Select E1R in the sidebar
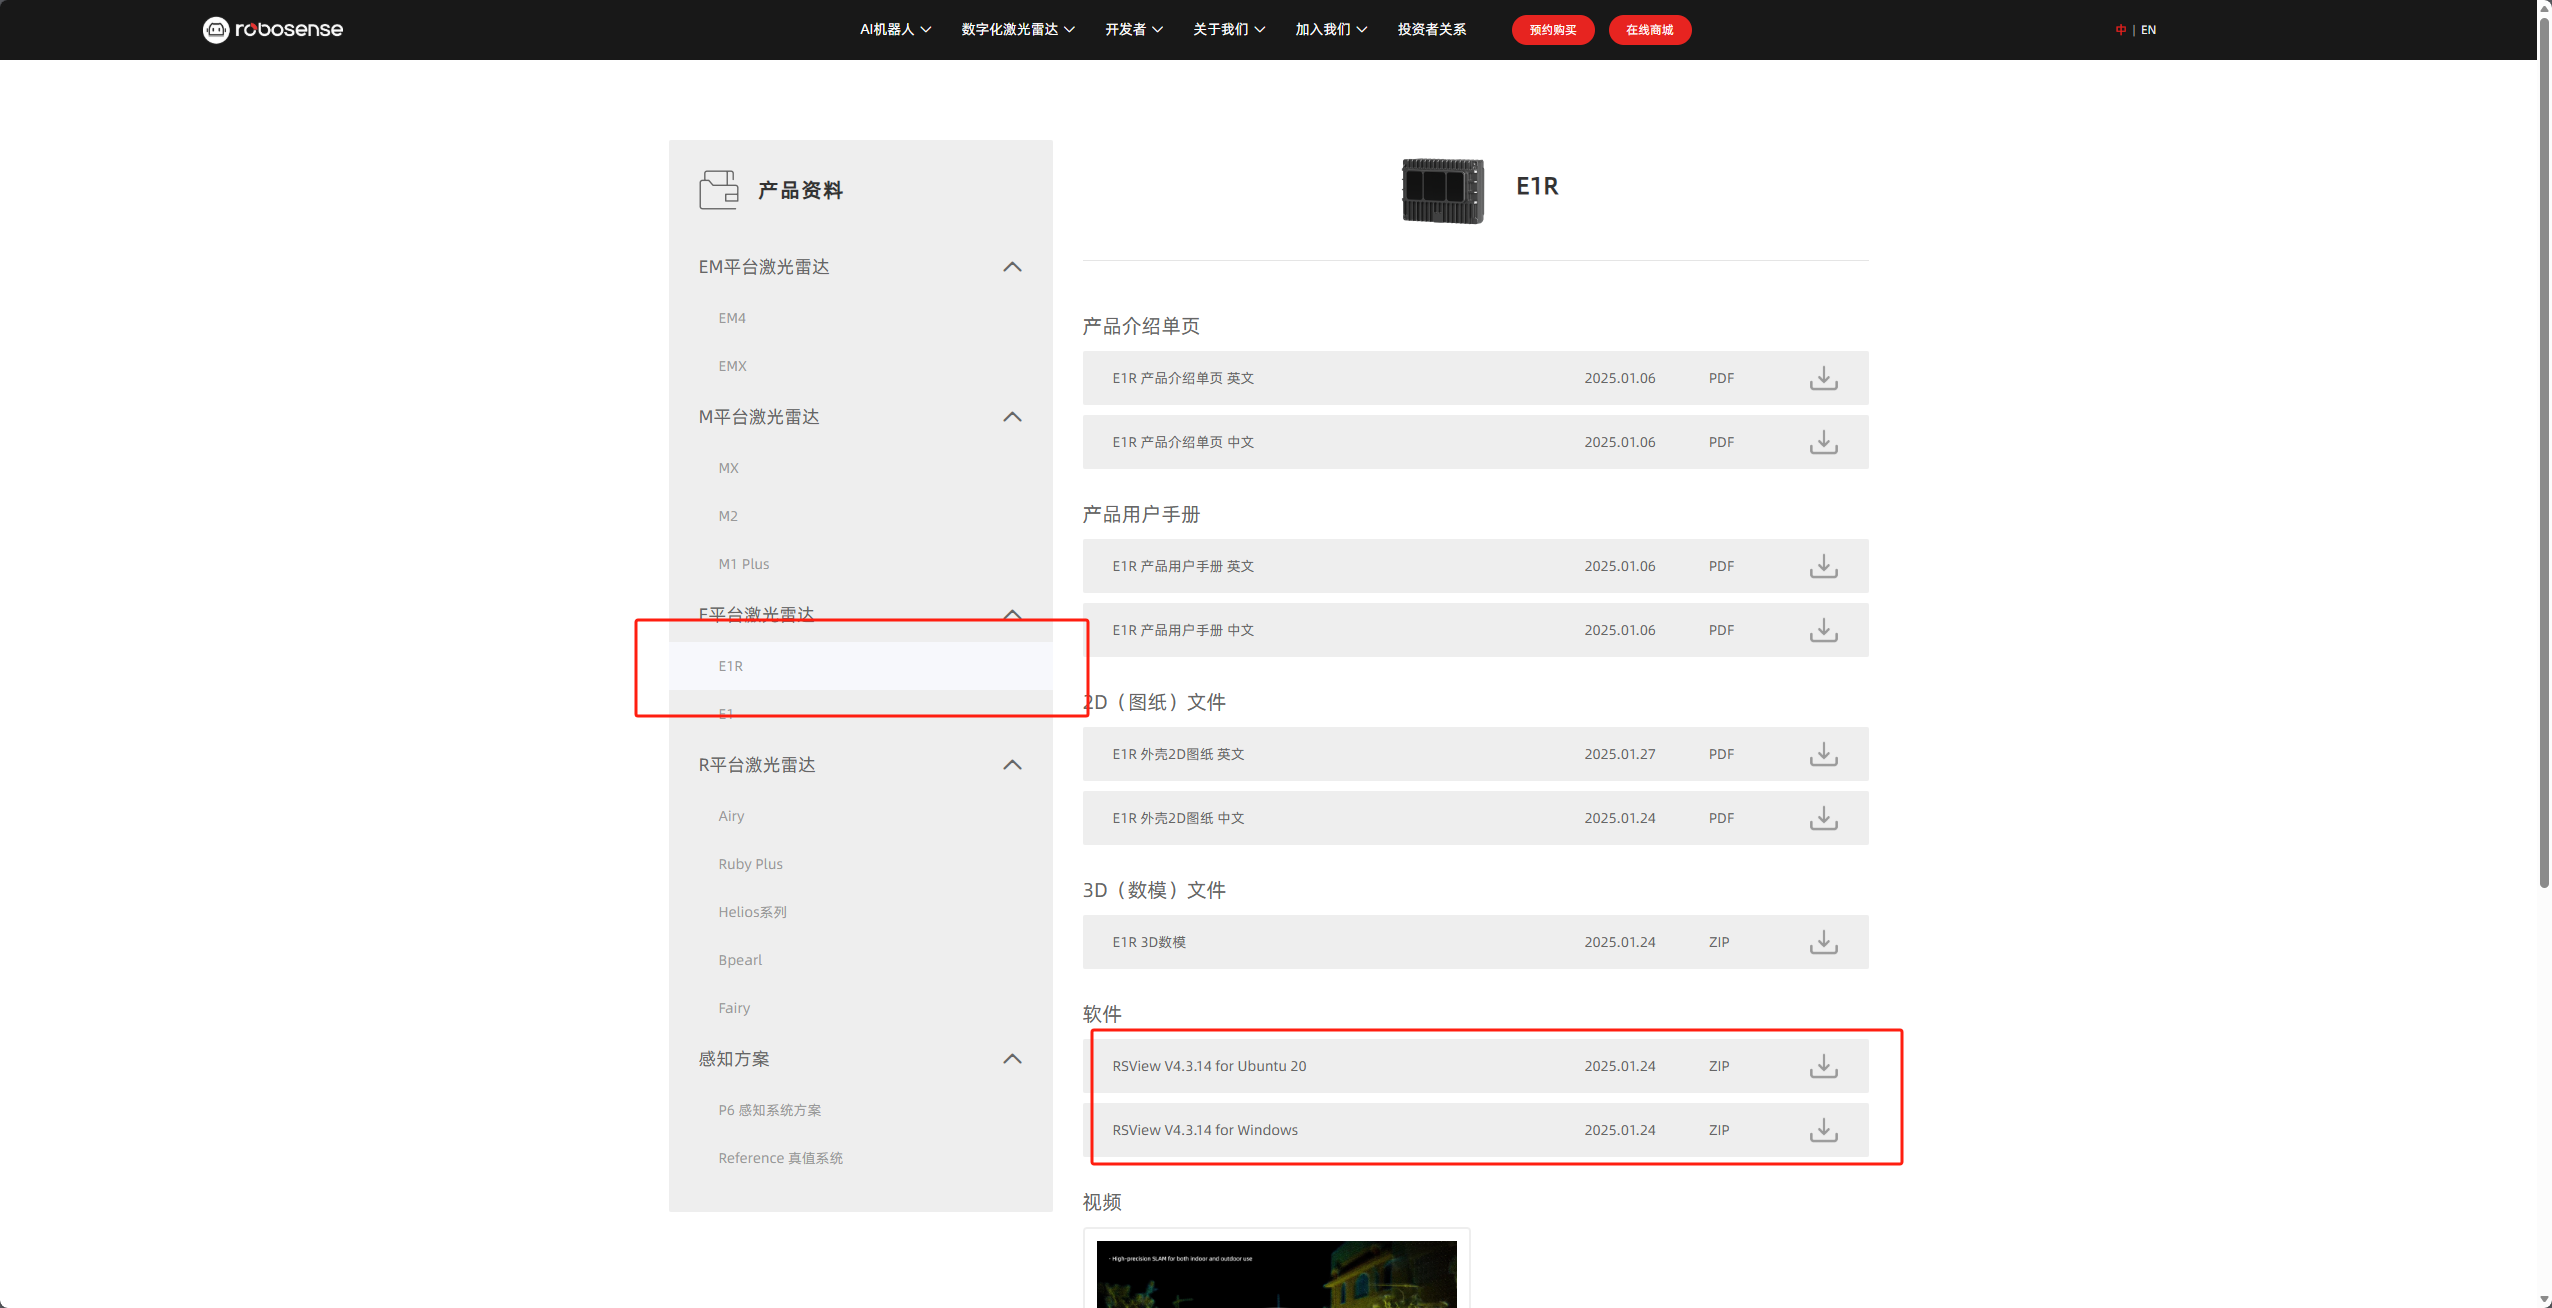This screenshot has height=1308, width=2552. (x=860, y=666)
